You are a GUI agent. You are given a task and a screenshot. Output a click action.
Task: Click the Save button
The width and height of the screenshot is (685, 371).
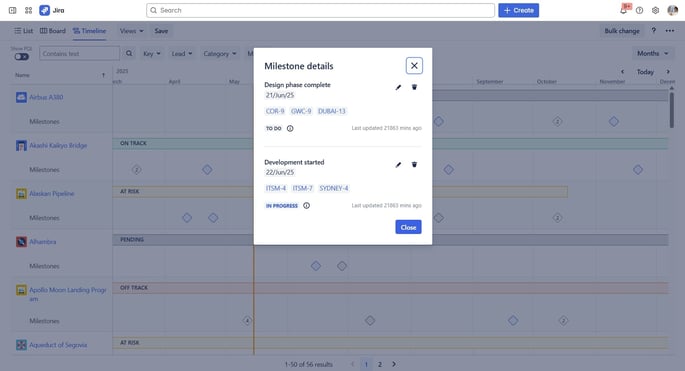tap(161, 31)
